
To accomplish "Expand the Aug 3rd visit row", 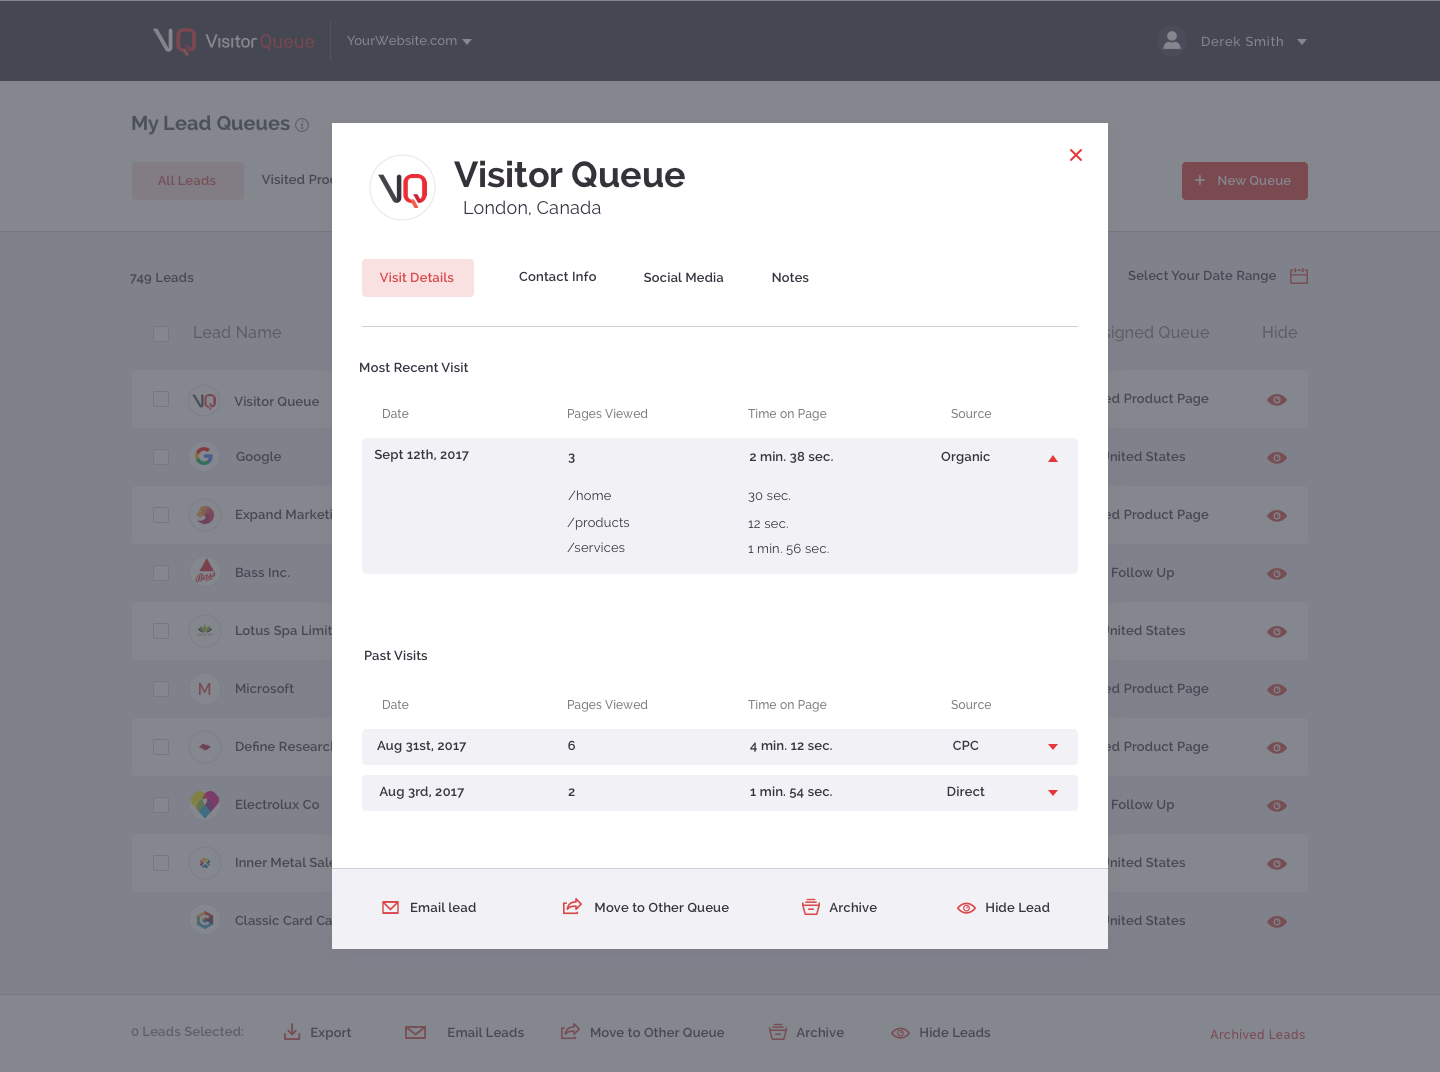I will pos(1052,793).
